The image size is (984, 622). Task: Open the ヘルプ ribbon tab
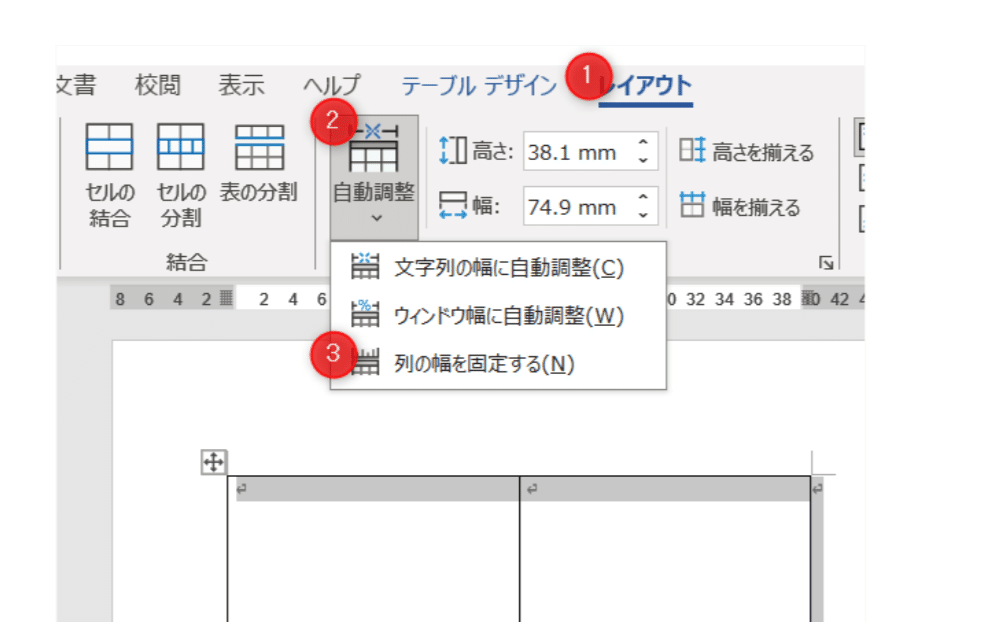(332, 85)
